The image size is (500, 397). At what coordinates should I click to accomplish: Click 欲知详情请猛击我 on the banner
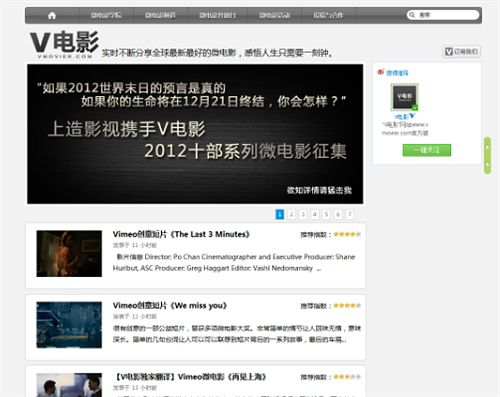[x=319, y=190]
